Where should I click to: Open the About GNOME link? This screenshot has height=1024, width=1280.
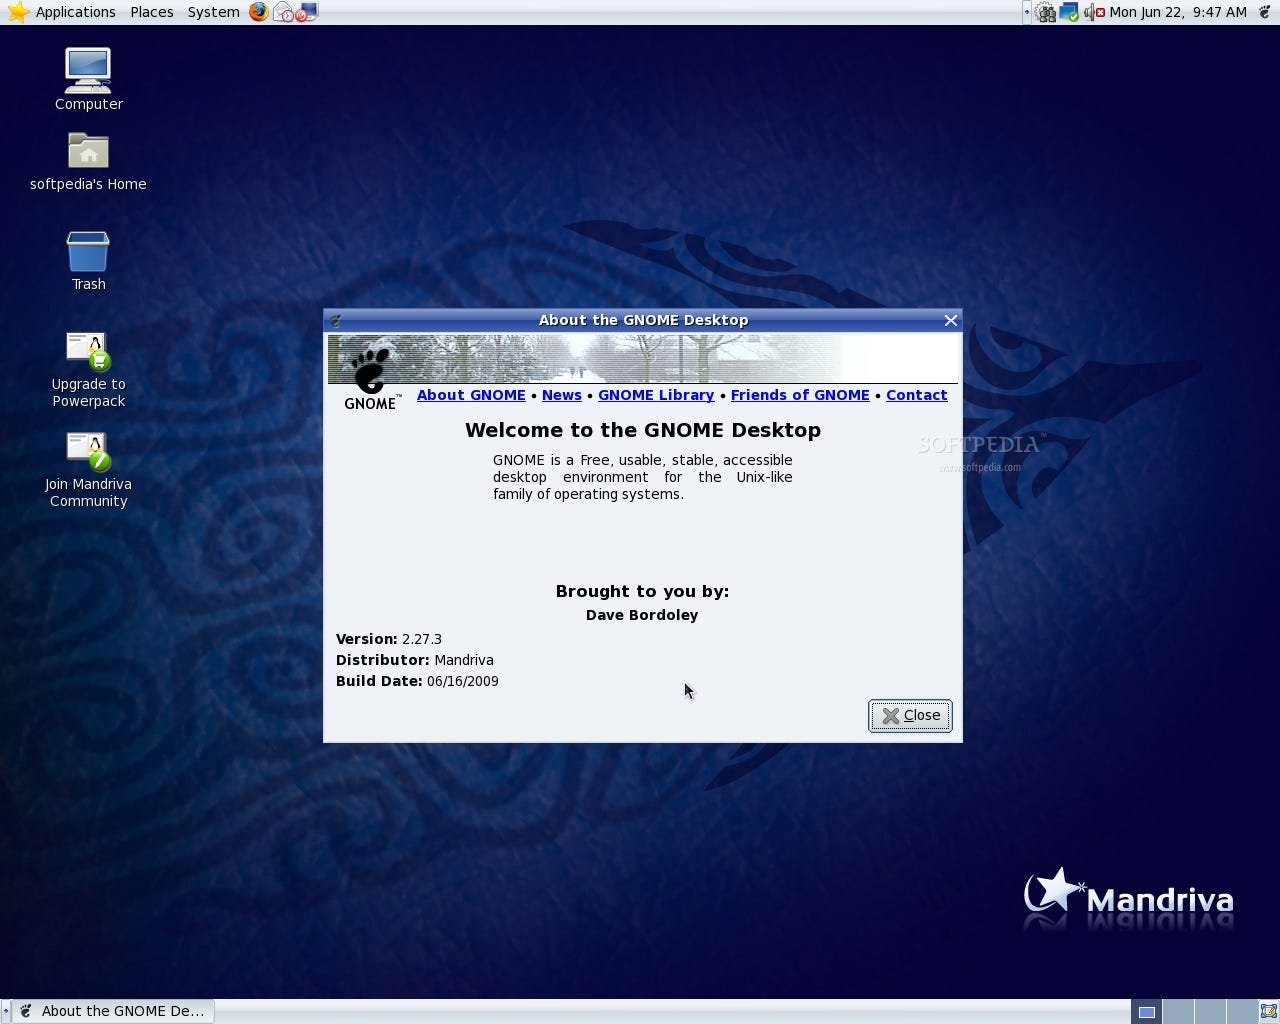(x=471, y=395)
